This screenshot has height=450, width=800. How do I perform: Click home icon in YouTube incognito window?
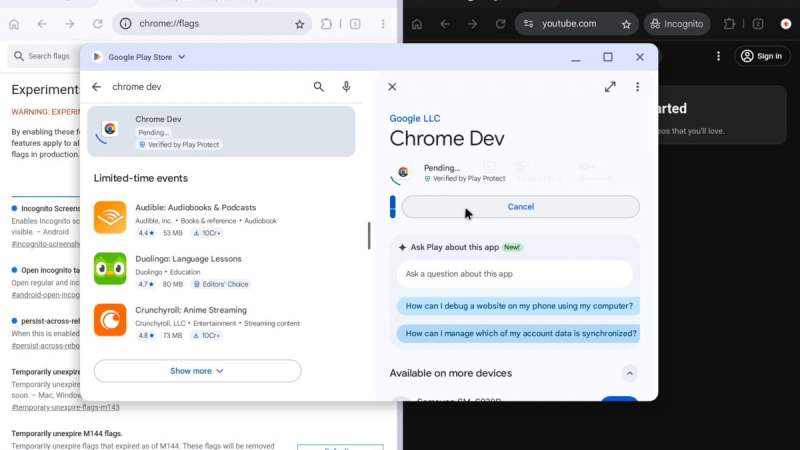417,24
